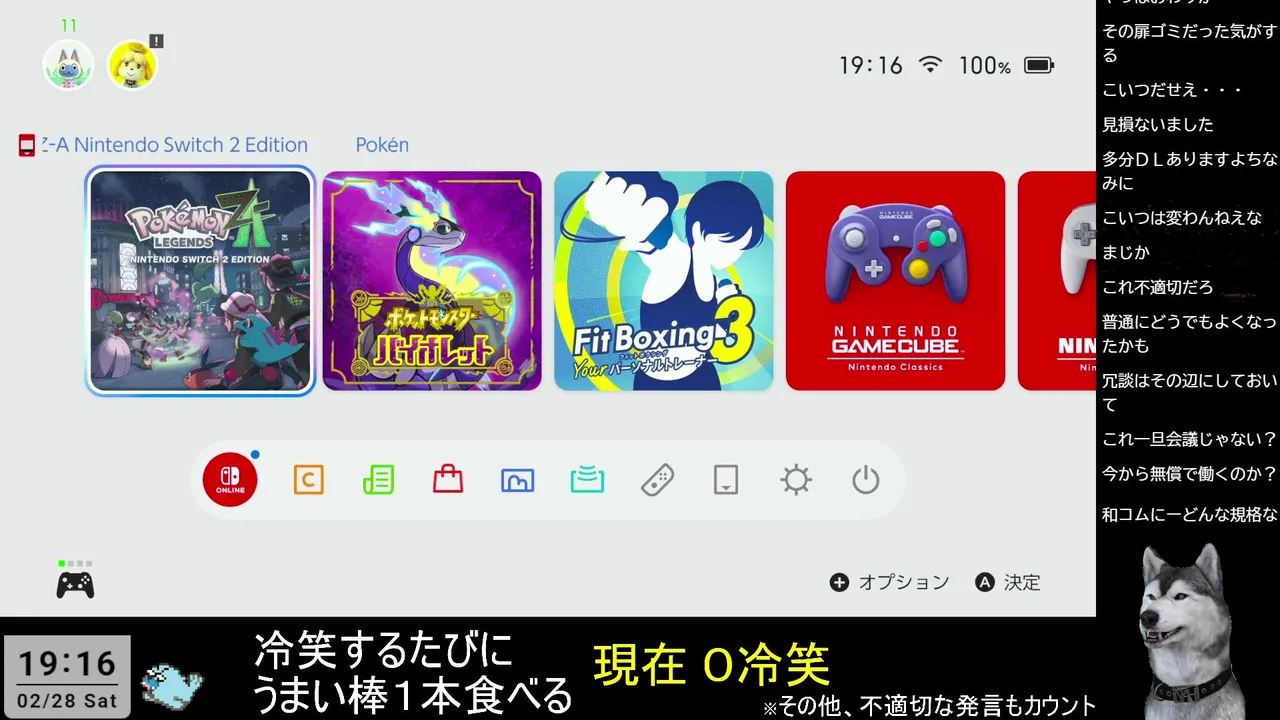Screen dimensions: 1280x720
Task: Click the chat comment 見損ないました
Action: pos(1158,125)
